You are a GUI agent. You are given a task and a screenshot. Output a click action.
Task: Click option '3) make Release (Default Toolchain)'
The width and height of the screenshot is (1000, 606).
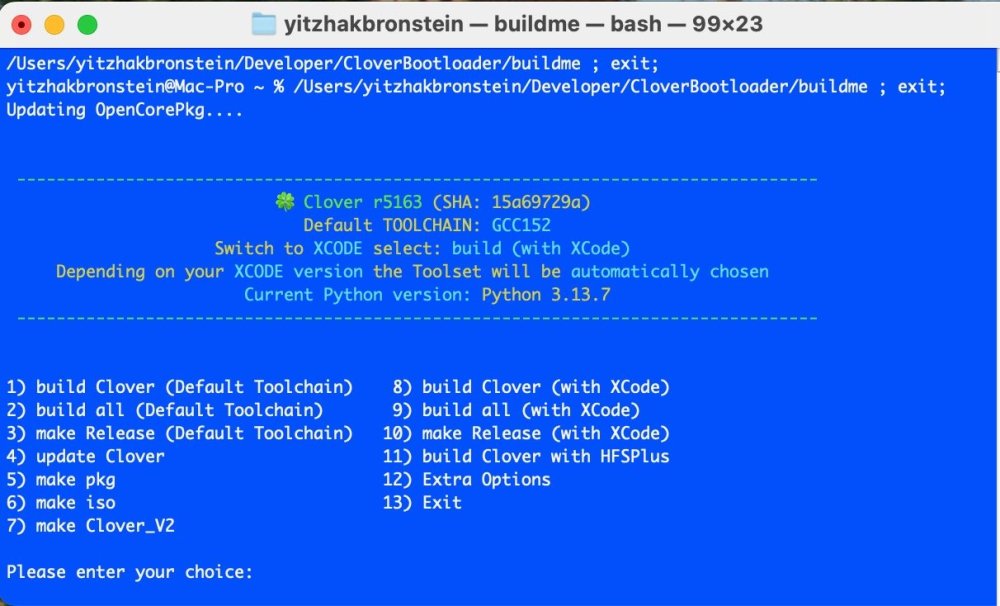179,433
